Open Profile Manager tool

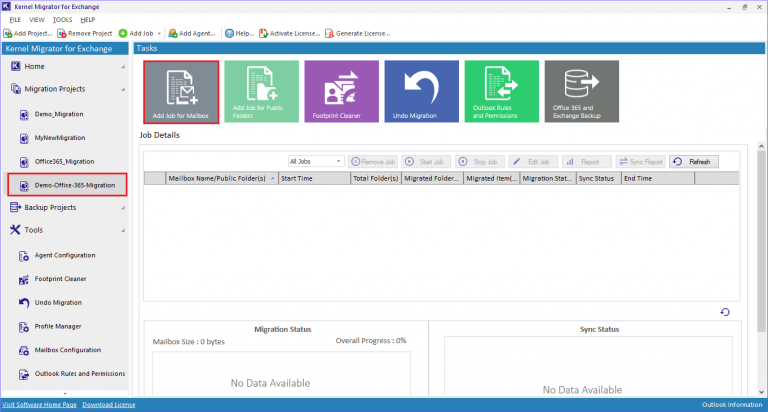coord(58,326)
